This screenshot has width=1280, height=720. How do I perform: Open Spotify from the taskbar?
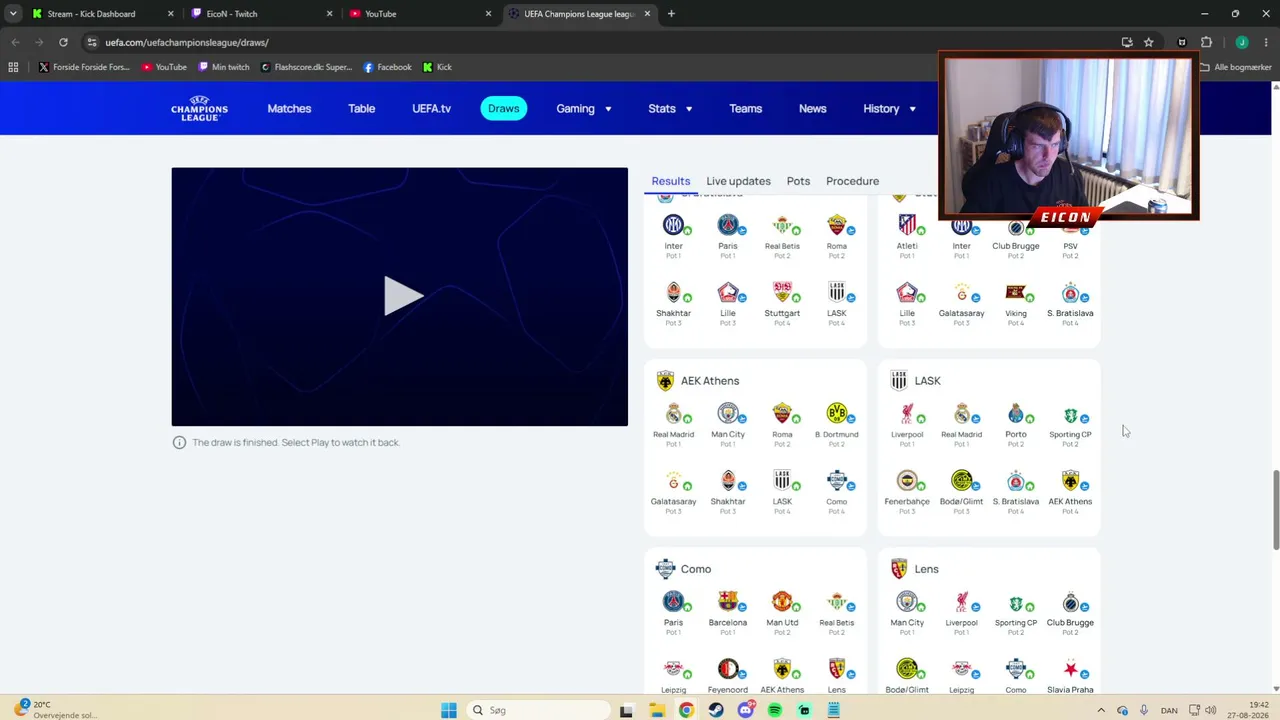pyautogui.click(x=775, y=710)
